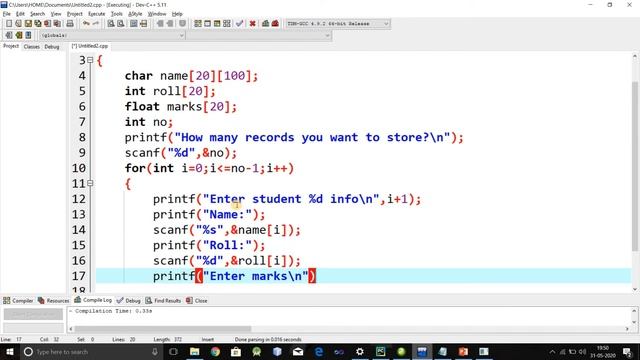Click the Open file toolbar icon
The image size is (640, 360).
(18, 24)
